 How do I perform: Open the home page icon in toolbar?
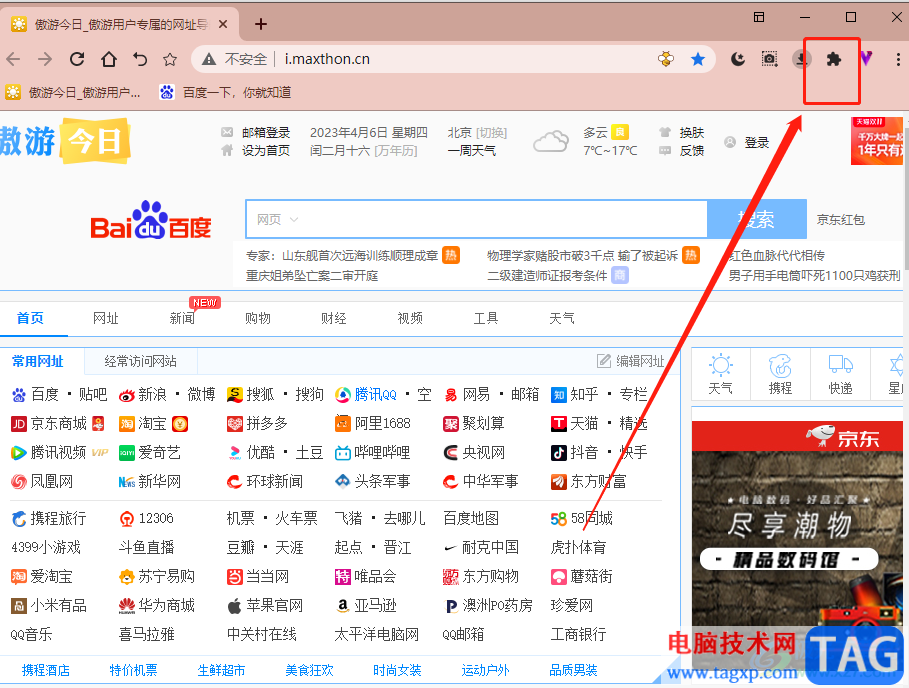coord(108,59)
